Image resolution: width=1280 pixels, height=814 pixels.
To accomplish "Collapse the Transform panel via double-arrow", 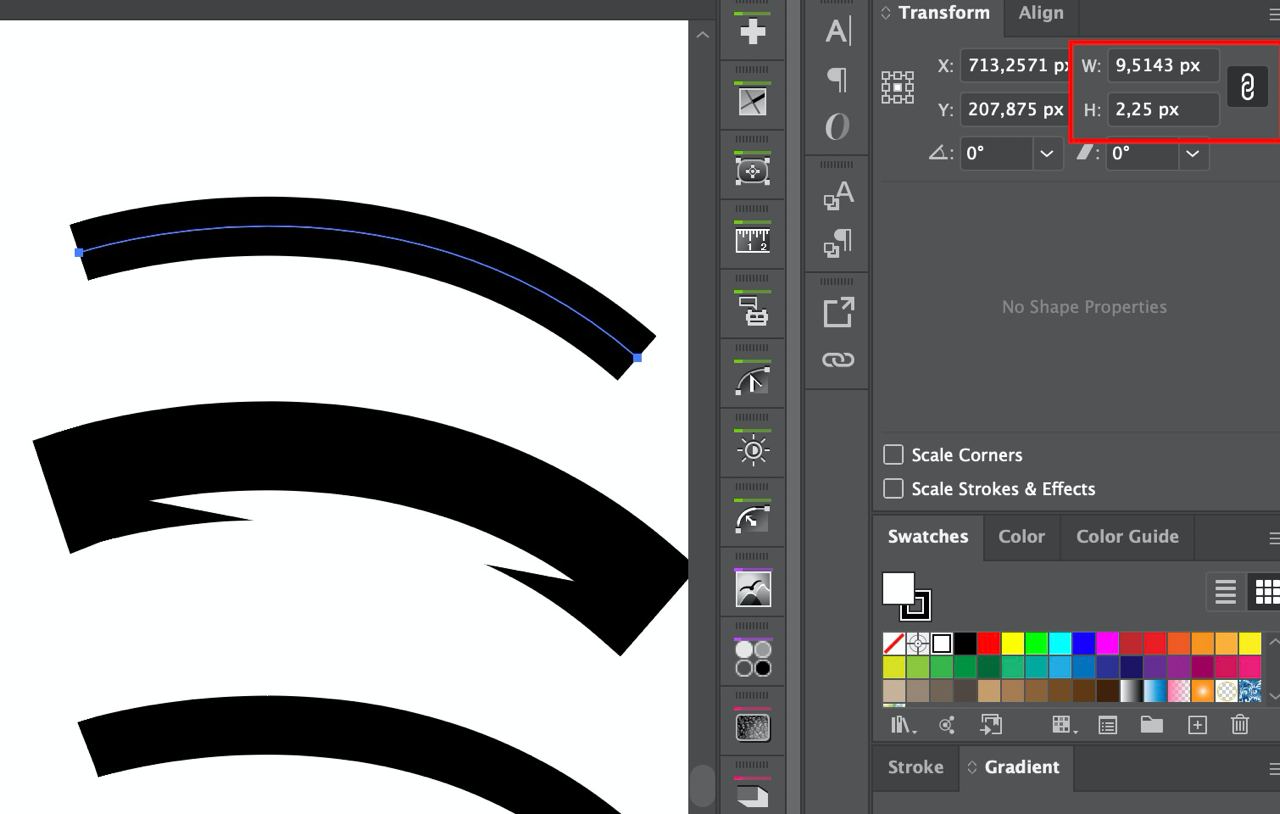I will 886,13.
